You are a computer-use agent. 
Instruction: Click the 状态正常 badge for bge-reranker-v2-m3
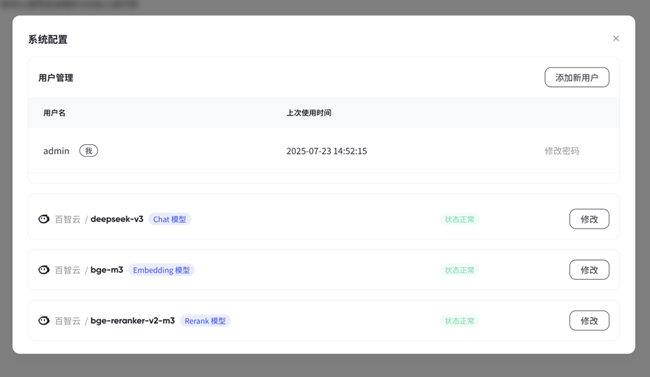[459, 321]
